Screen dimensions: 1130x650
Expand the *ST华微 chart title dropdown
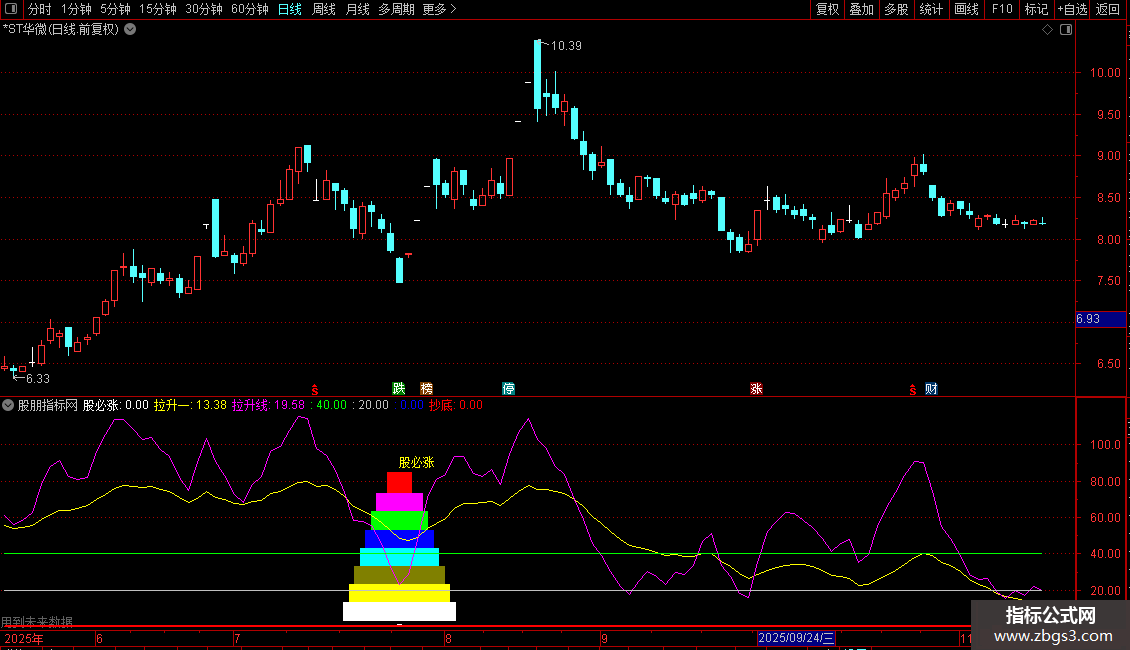130,30
